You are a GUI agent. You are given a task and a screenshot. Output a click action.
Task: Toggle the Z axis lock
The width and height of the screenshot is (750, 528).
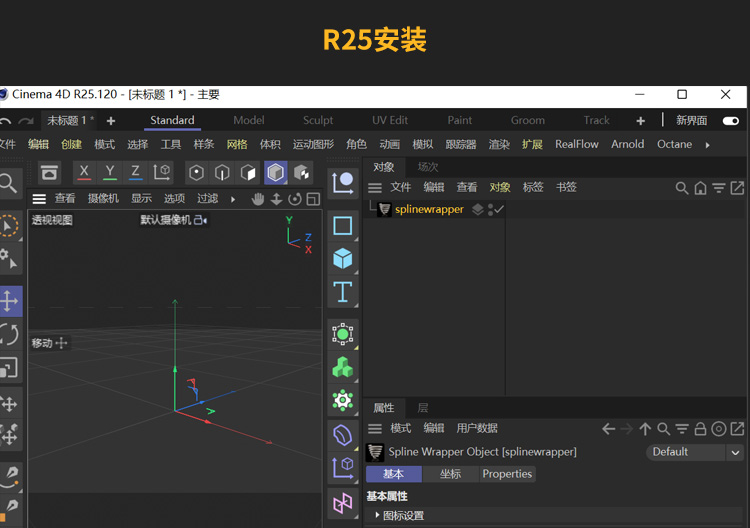click(x=136, y=172)
